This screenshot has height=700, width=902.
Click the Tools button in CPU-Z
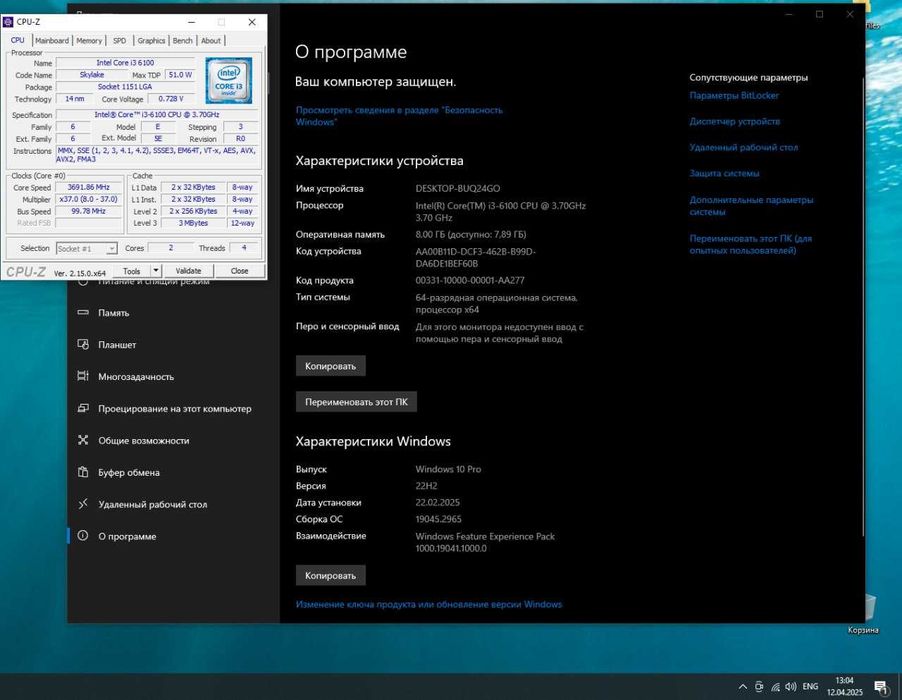click(132, 270)
